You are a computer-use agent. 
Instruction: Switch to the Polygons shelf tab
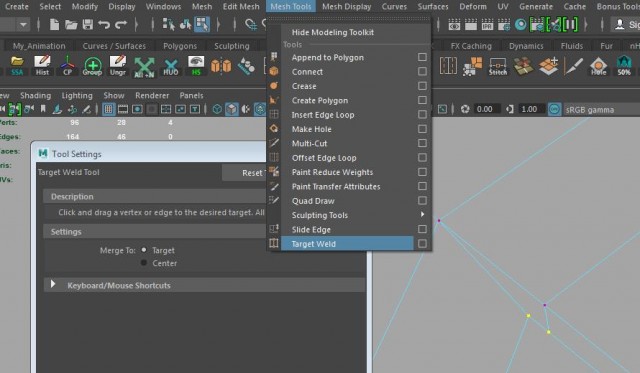tap(180, 46)
